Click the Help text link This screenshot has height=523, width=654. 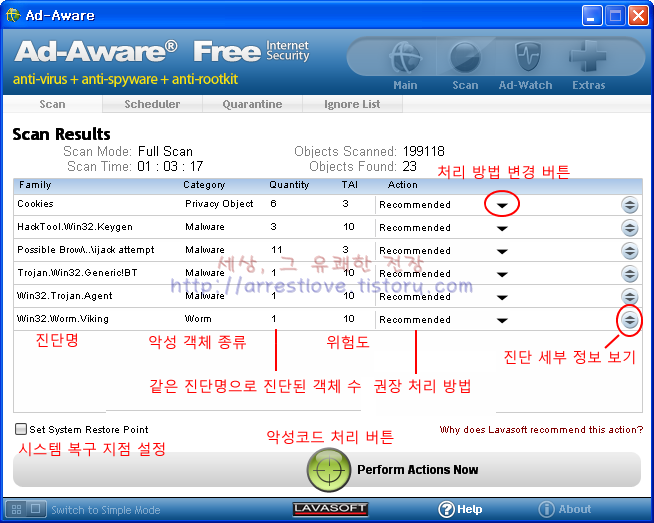tap(470, 509)
